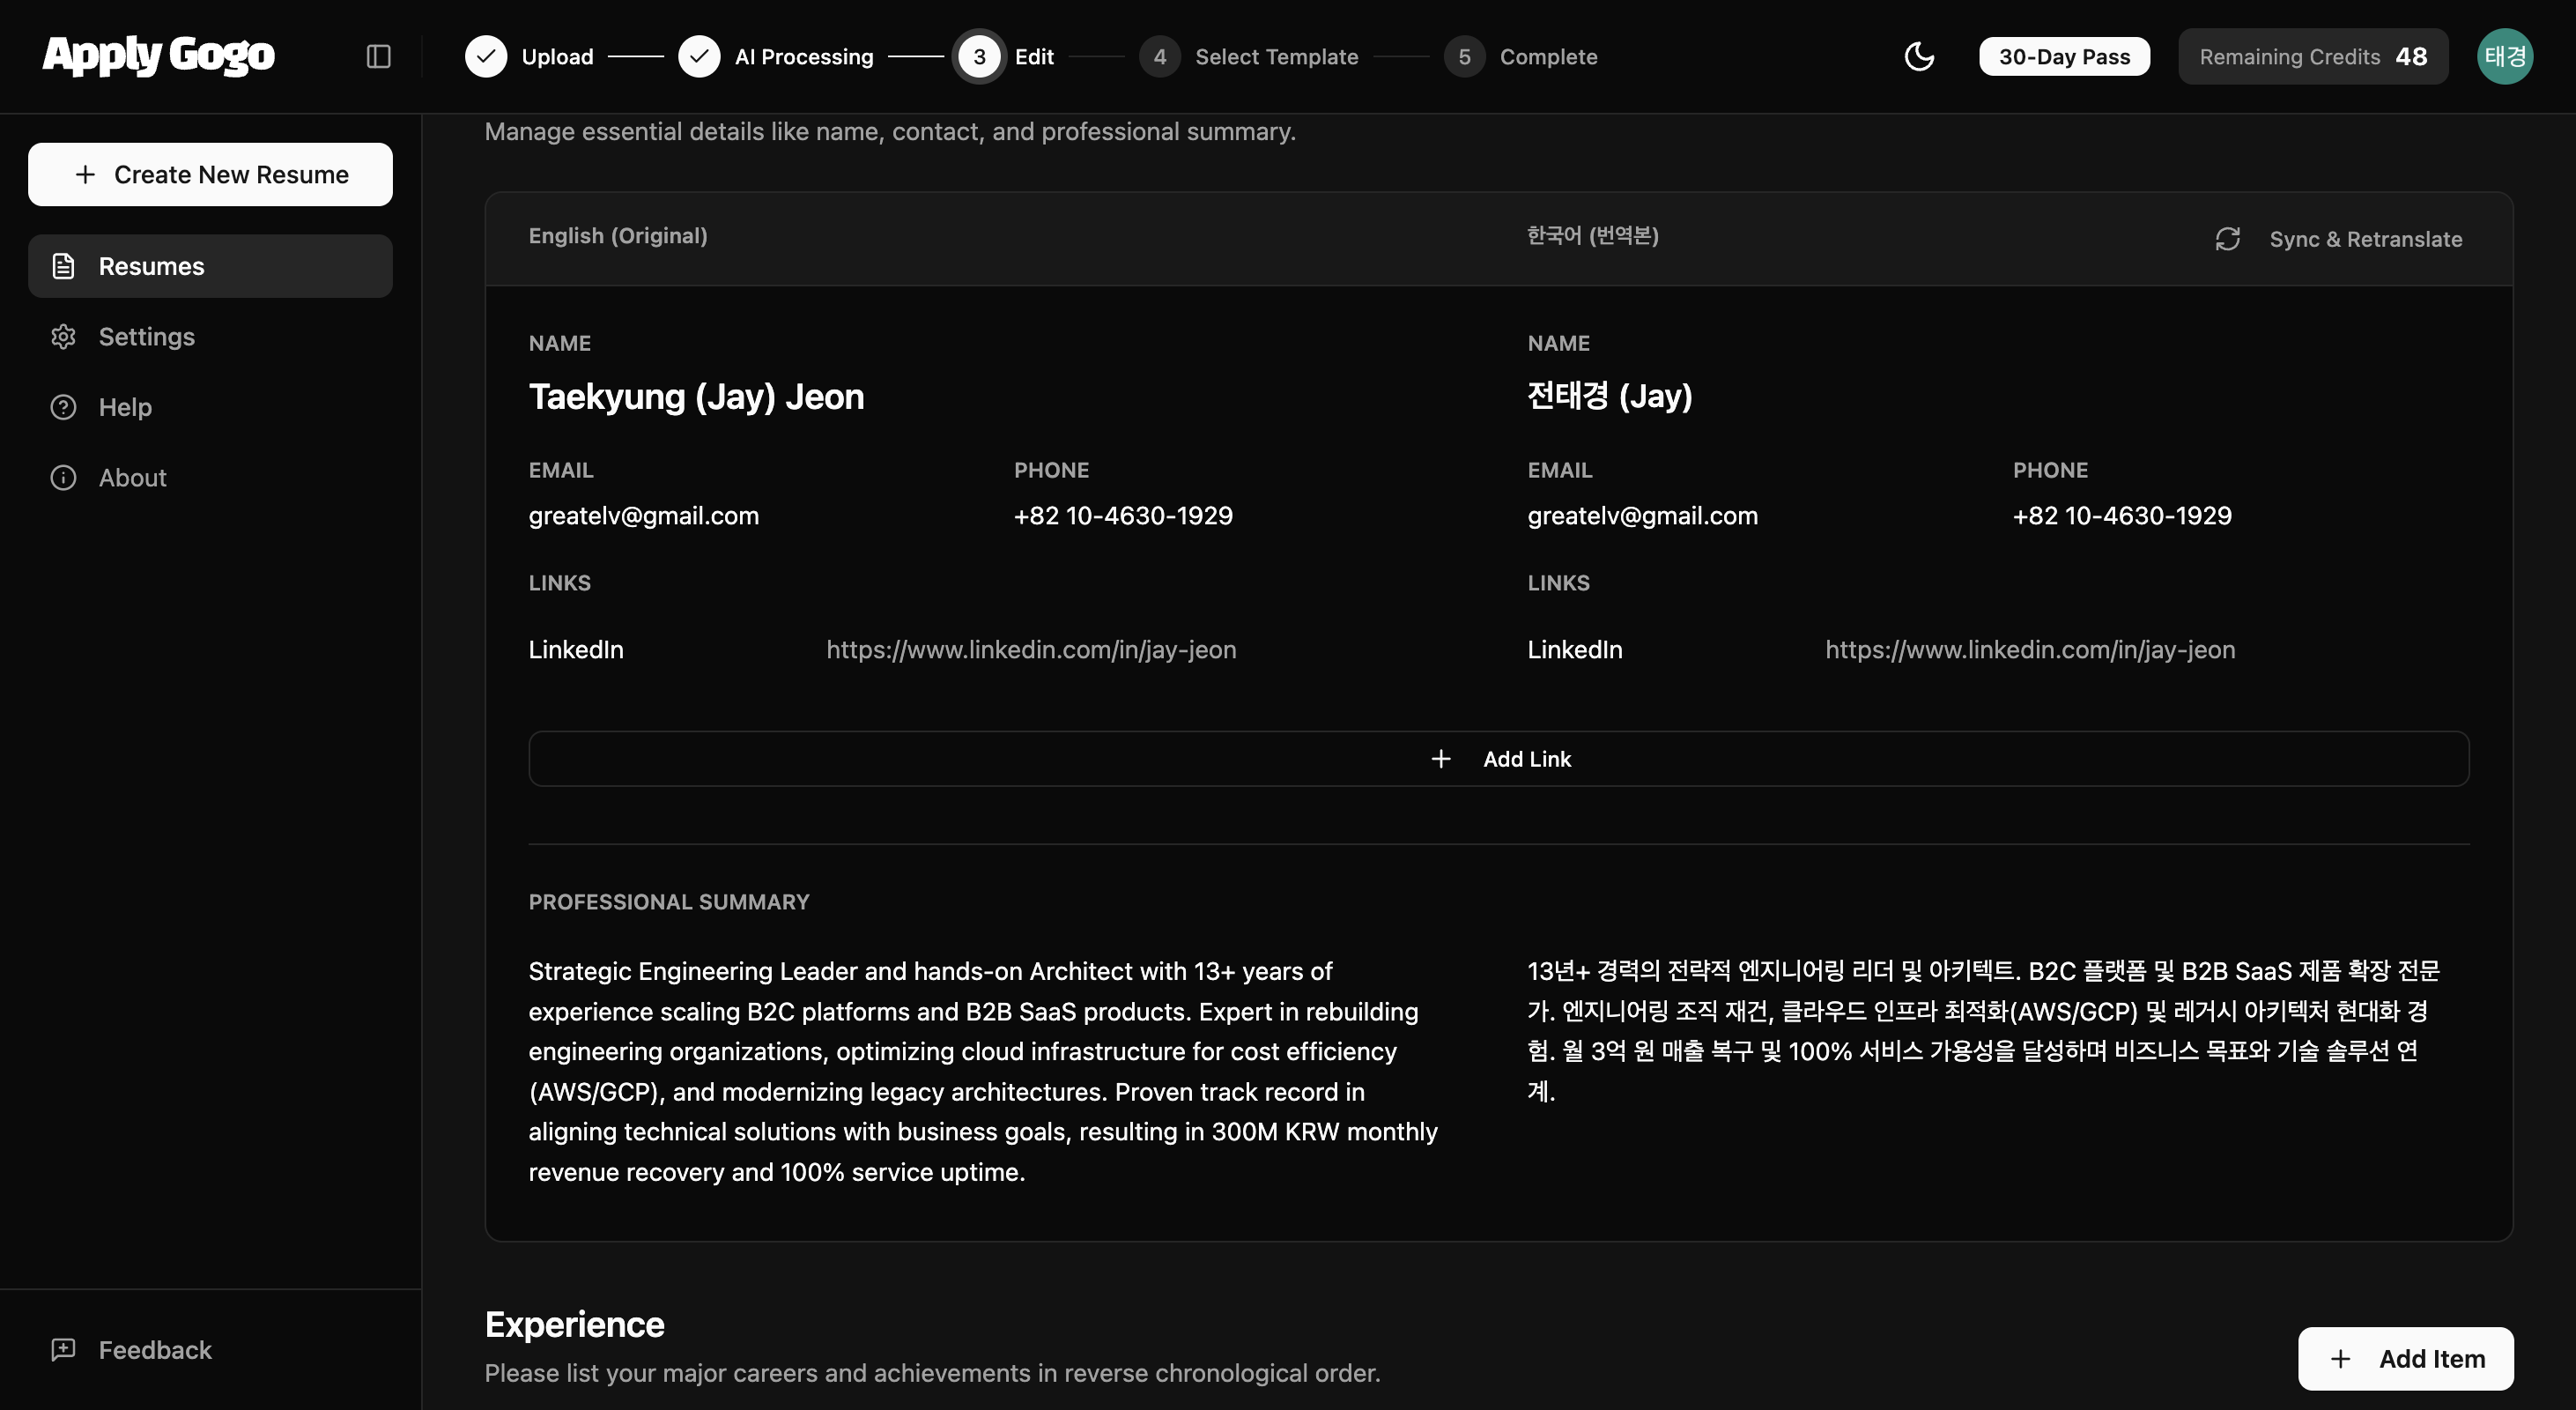The height and width of the screenshot is (1410, 2576).
Task: Open About using the info icon
Action: (62, 477)
